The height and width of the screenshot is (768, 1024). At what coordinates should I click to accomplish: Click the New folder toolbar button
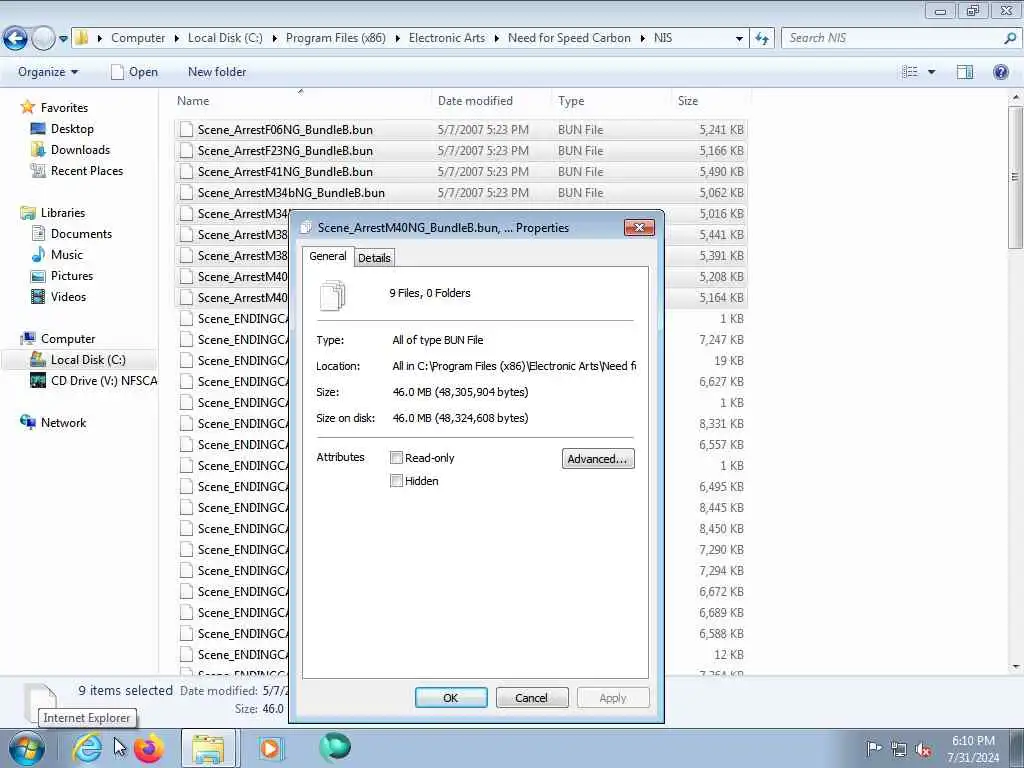click(x=217, y=72)
